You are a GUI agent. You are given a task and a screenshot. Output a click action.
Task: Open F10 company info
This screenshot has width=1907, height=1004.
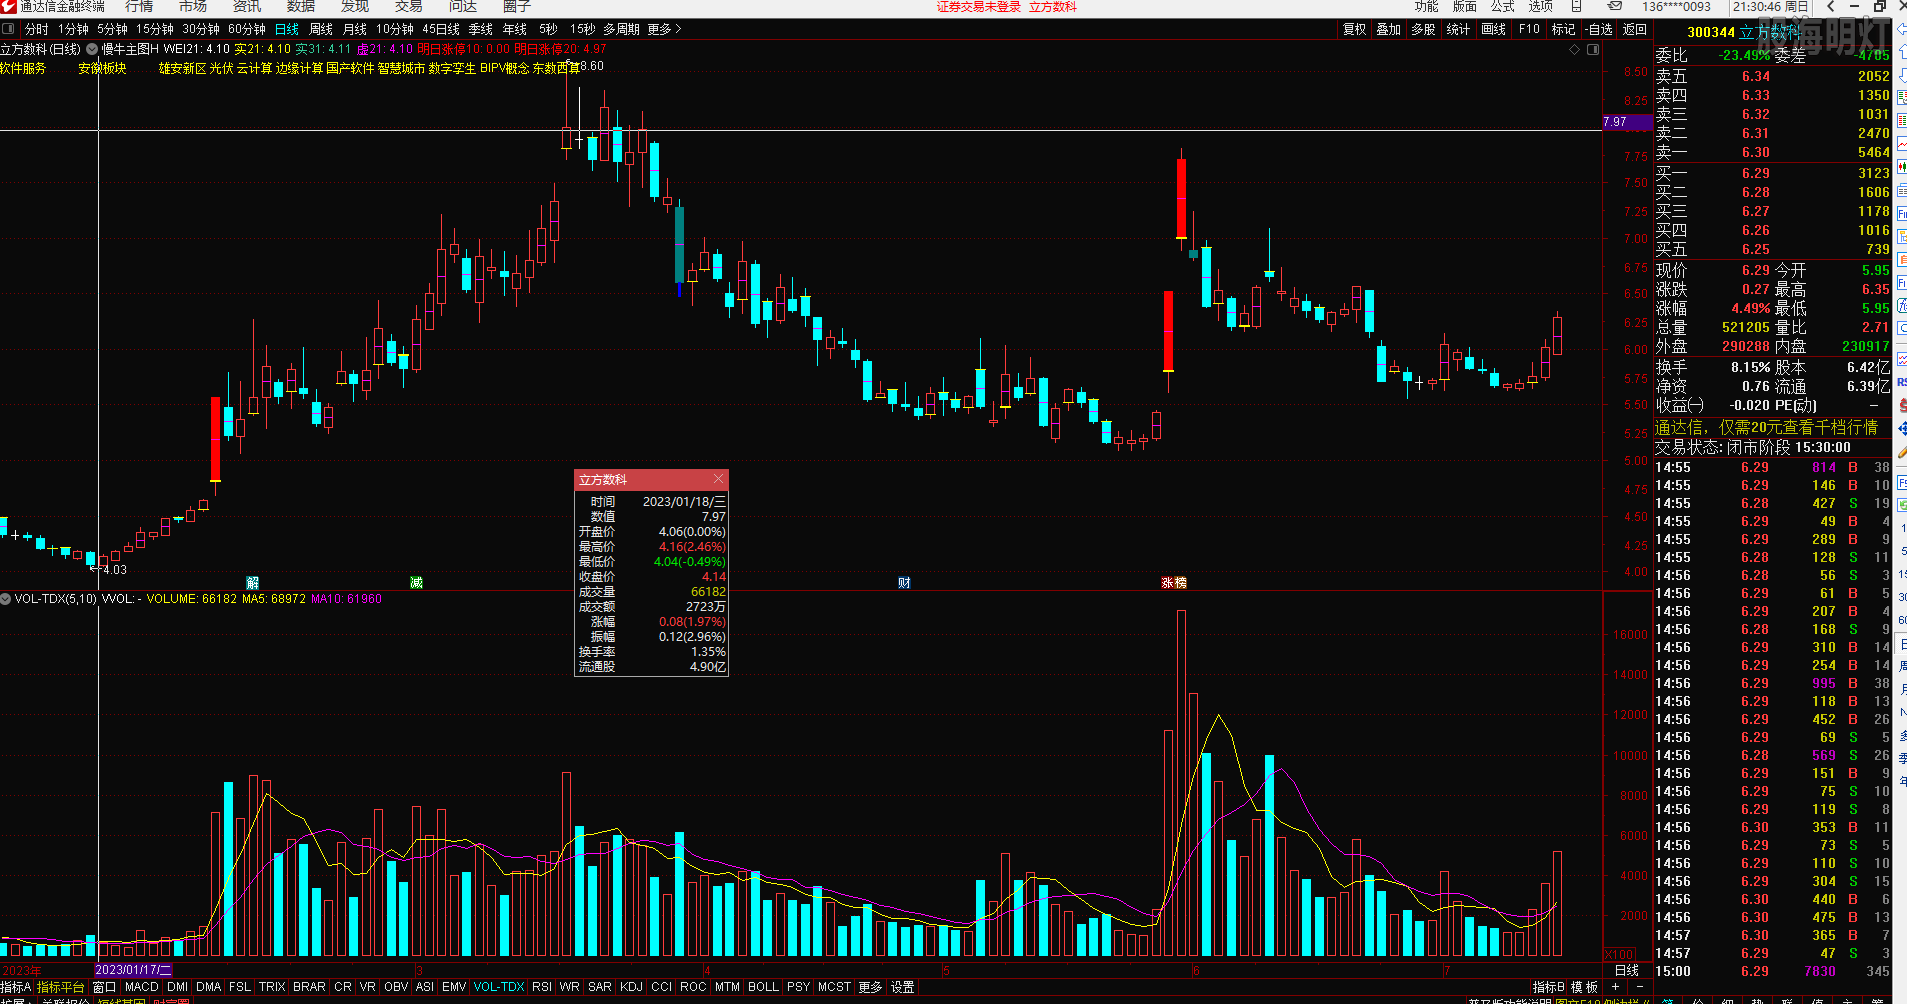click(1530, 29)
